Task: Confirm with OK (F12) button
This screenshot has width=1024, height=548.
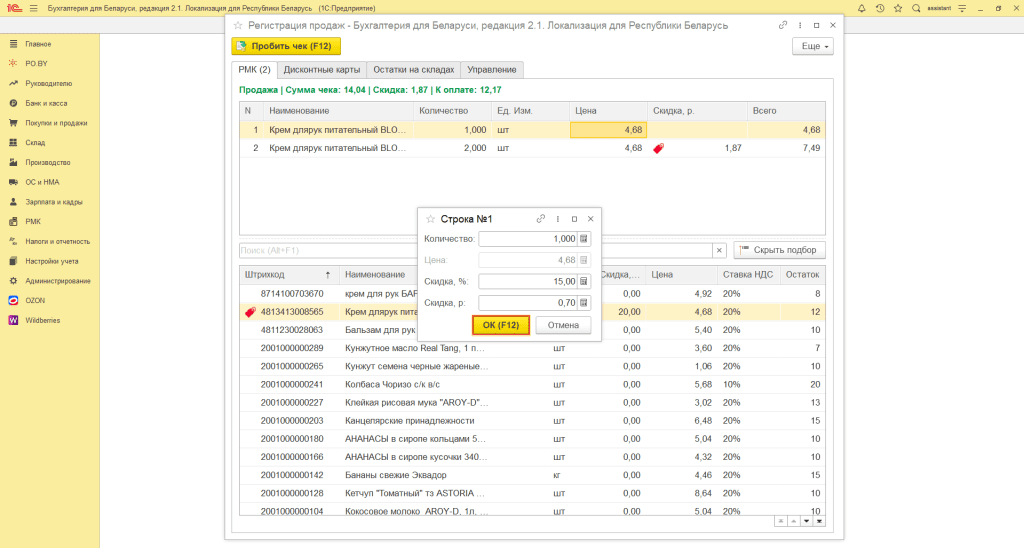Action: point(501,325)
